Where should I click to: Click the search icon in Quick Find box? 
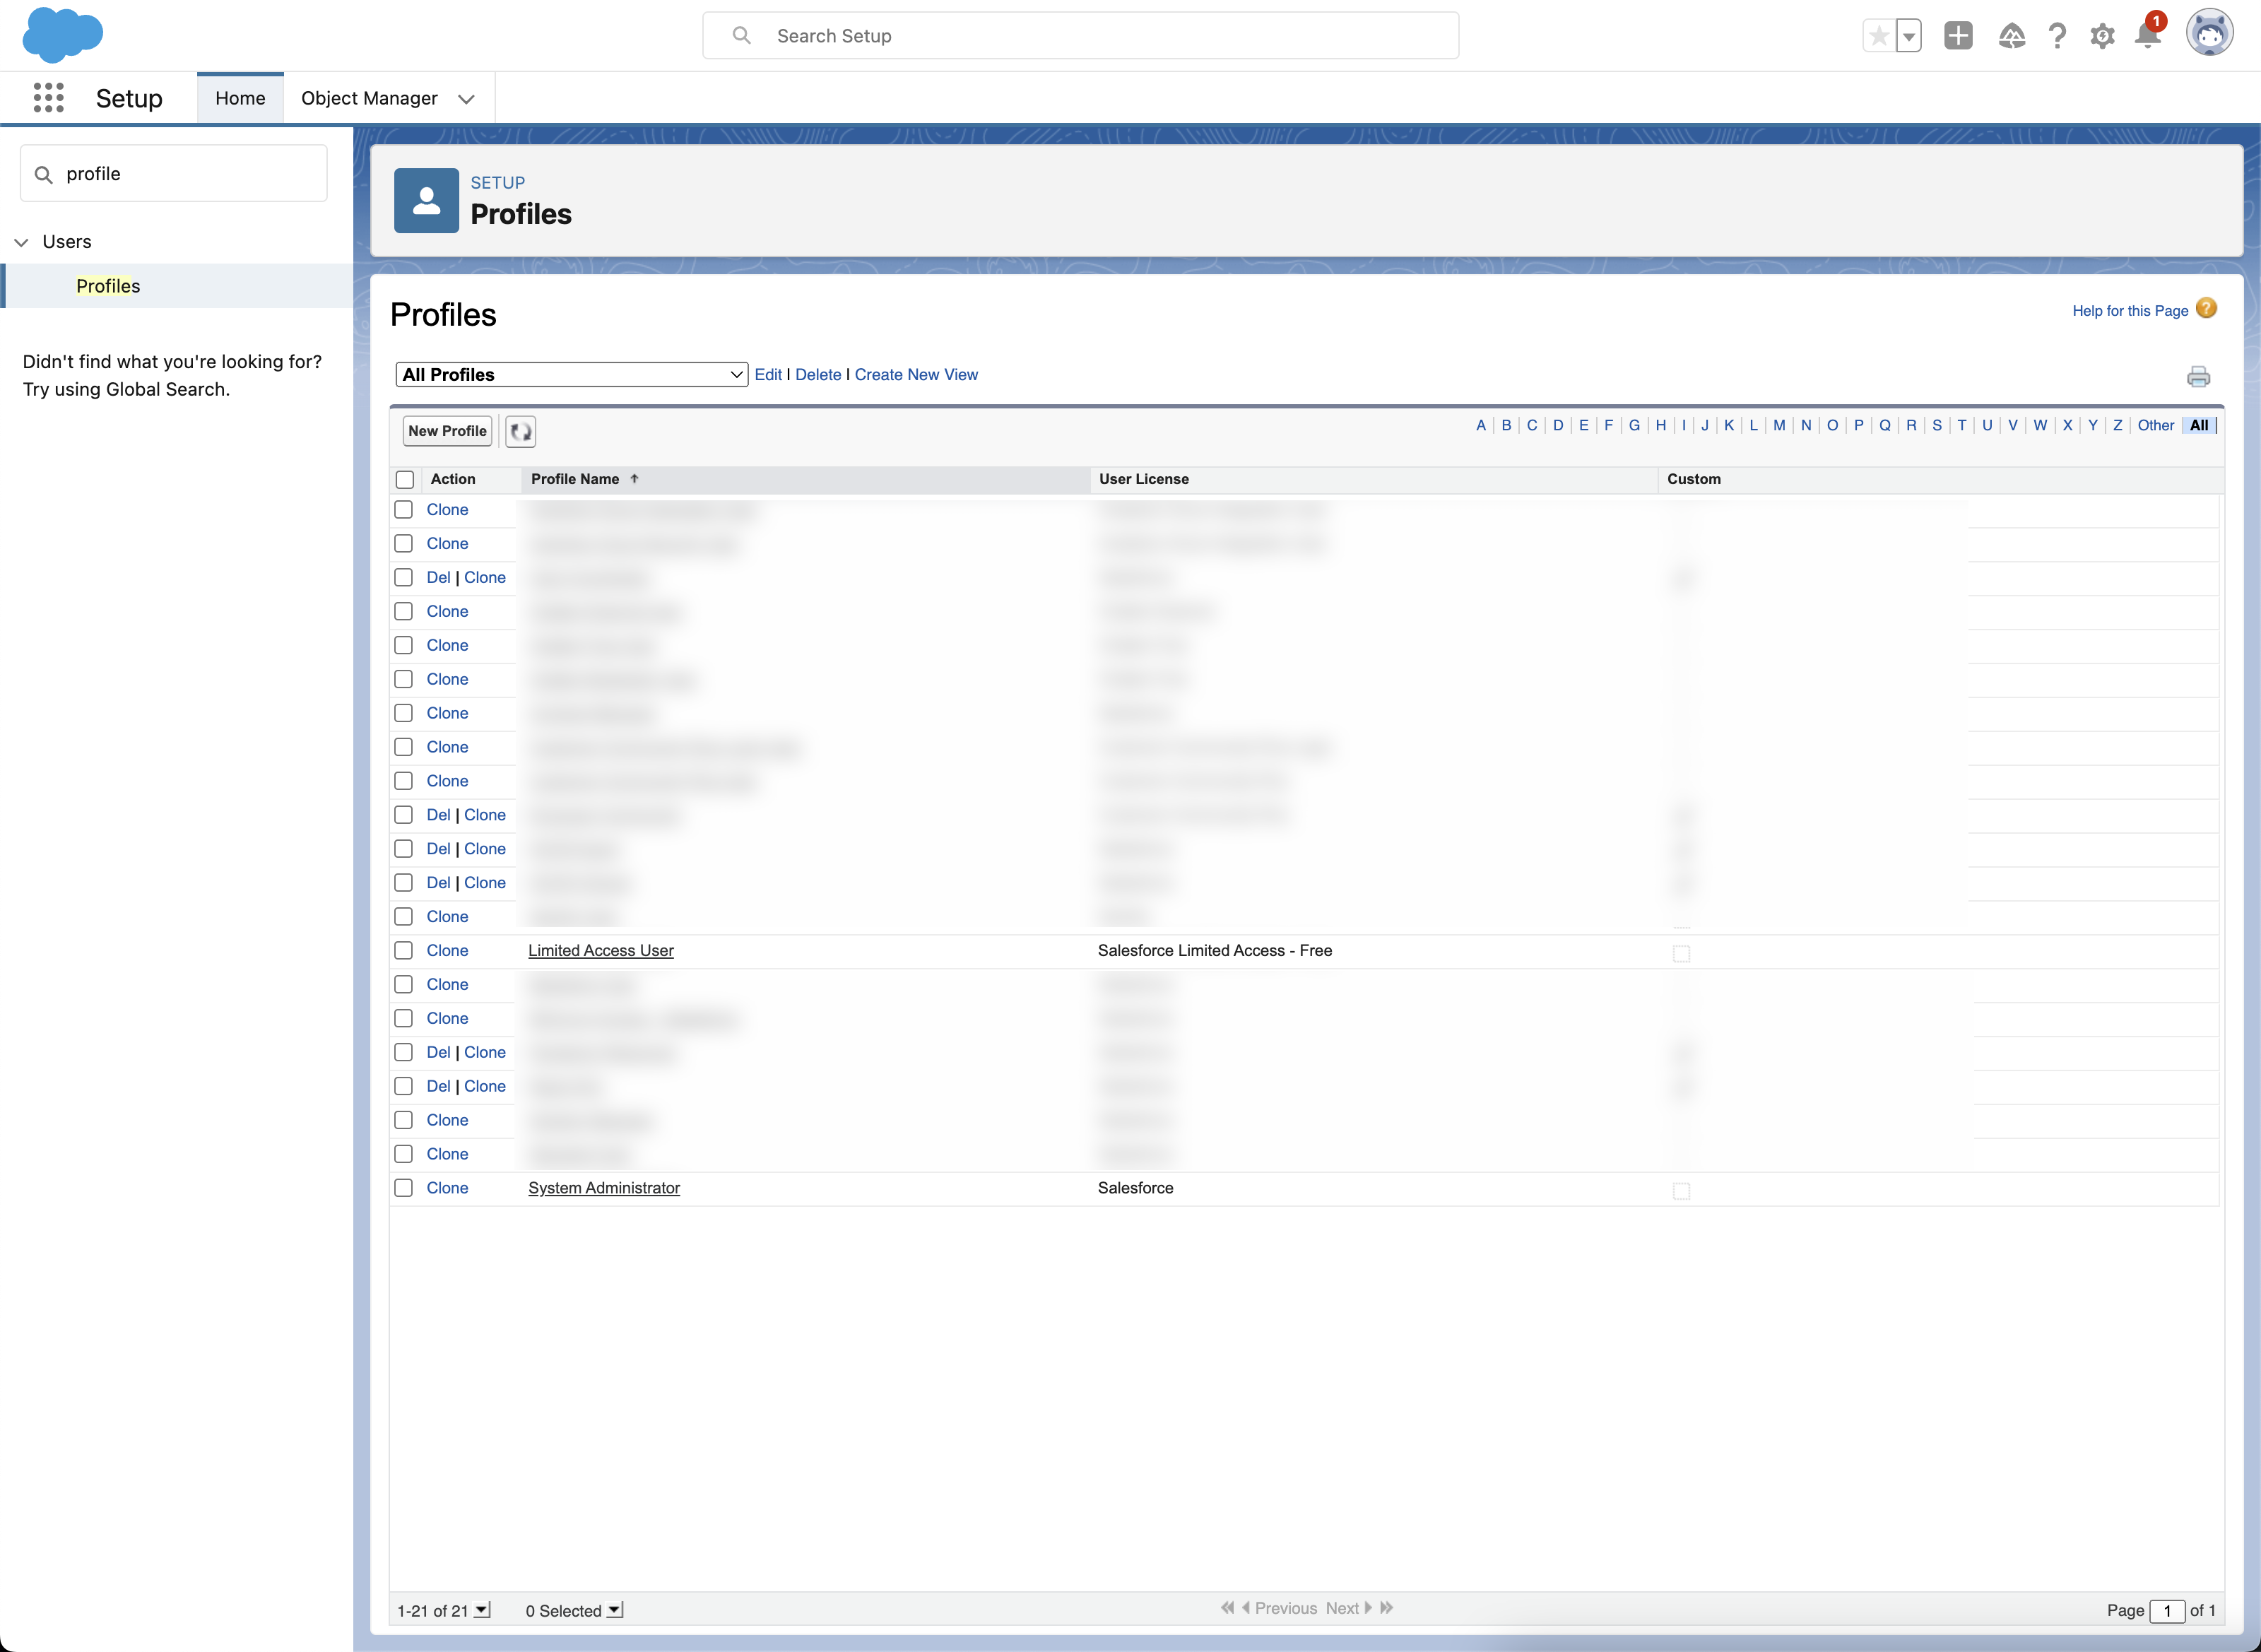[43, 174]
